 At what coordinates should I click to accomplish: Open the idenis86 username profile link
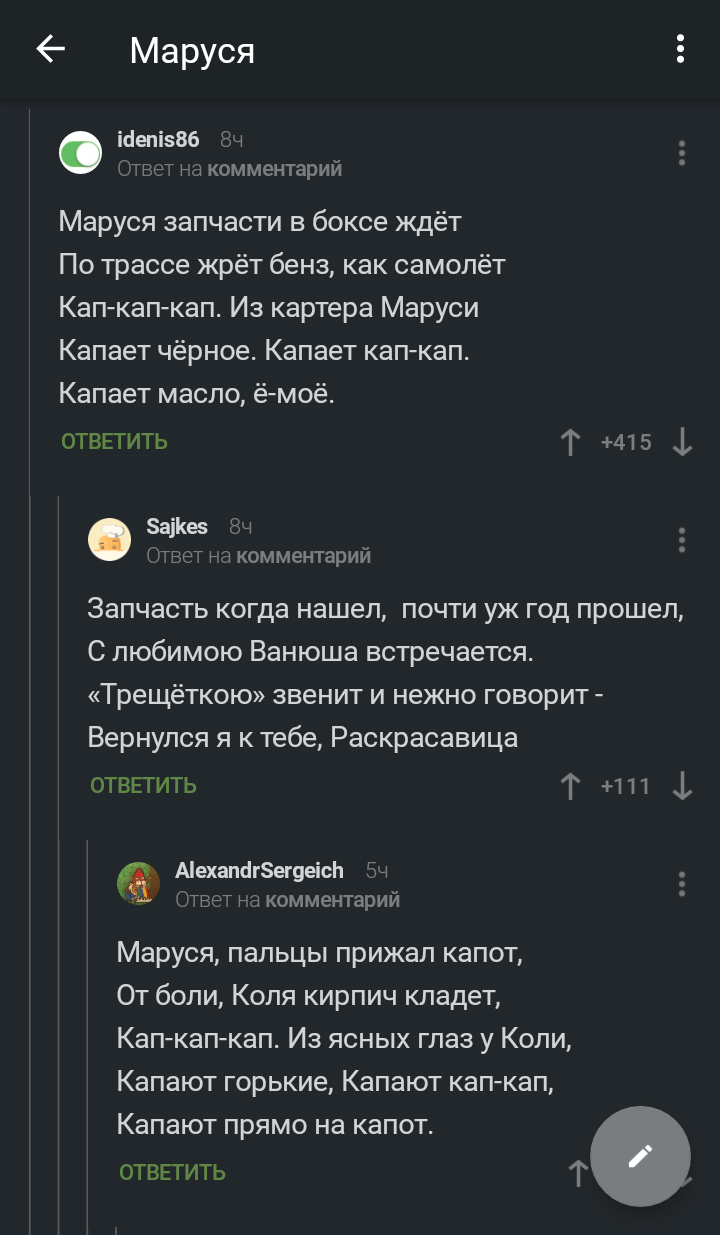point(158,140)
